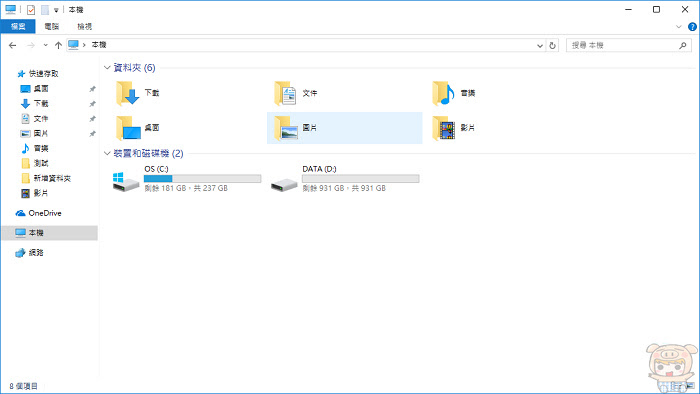Open the Documents (文件) folder icon in main pane

coord(286,93)
